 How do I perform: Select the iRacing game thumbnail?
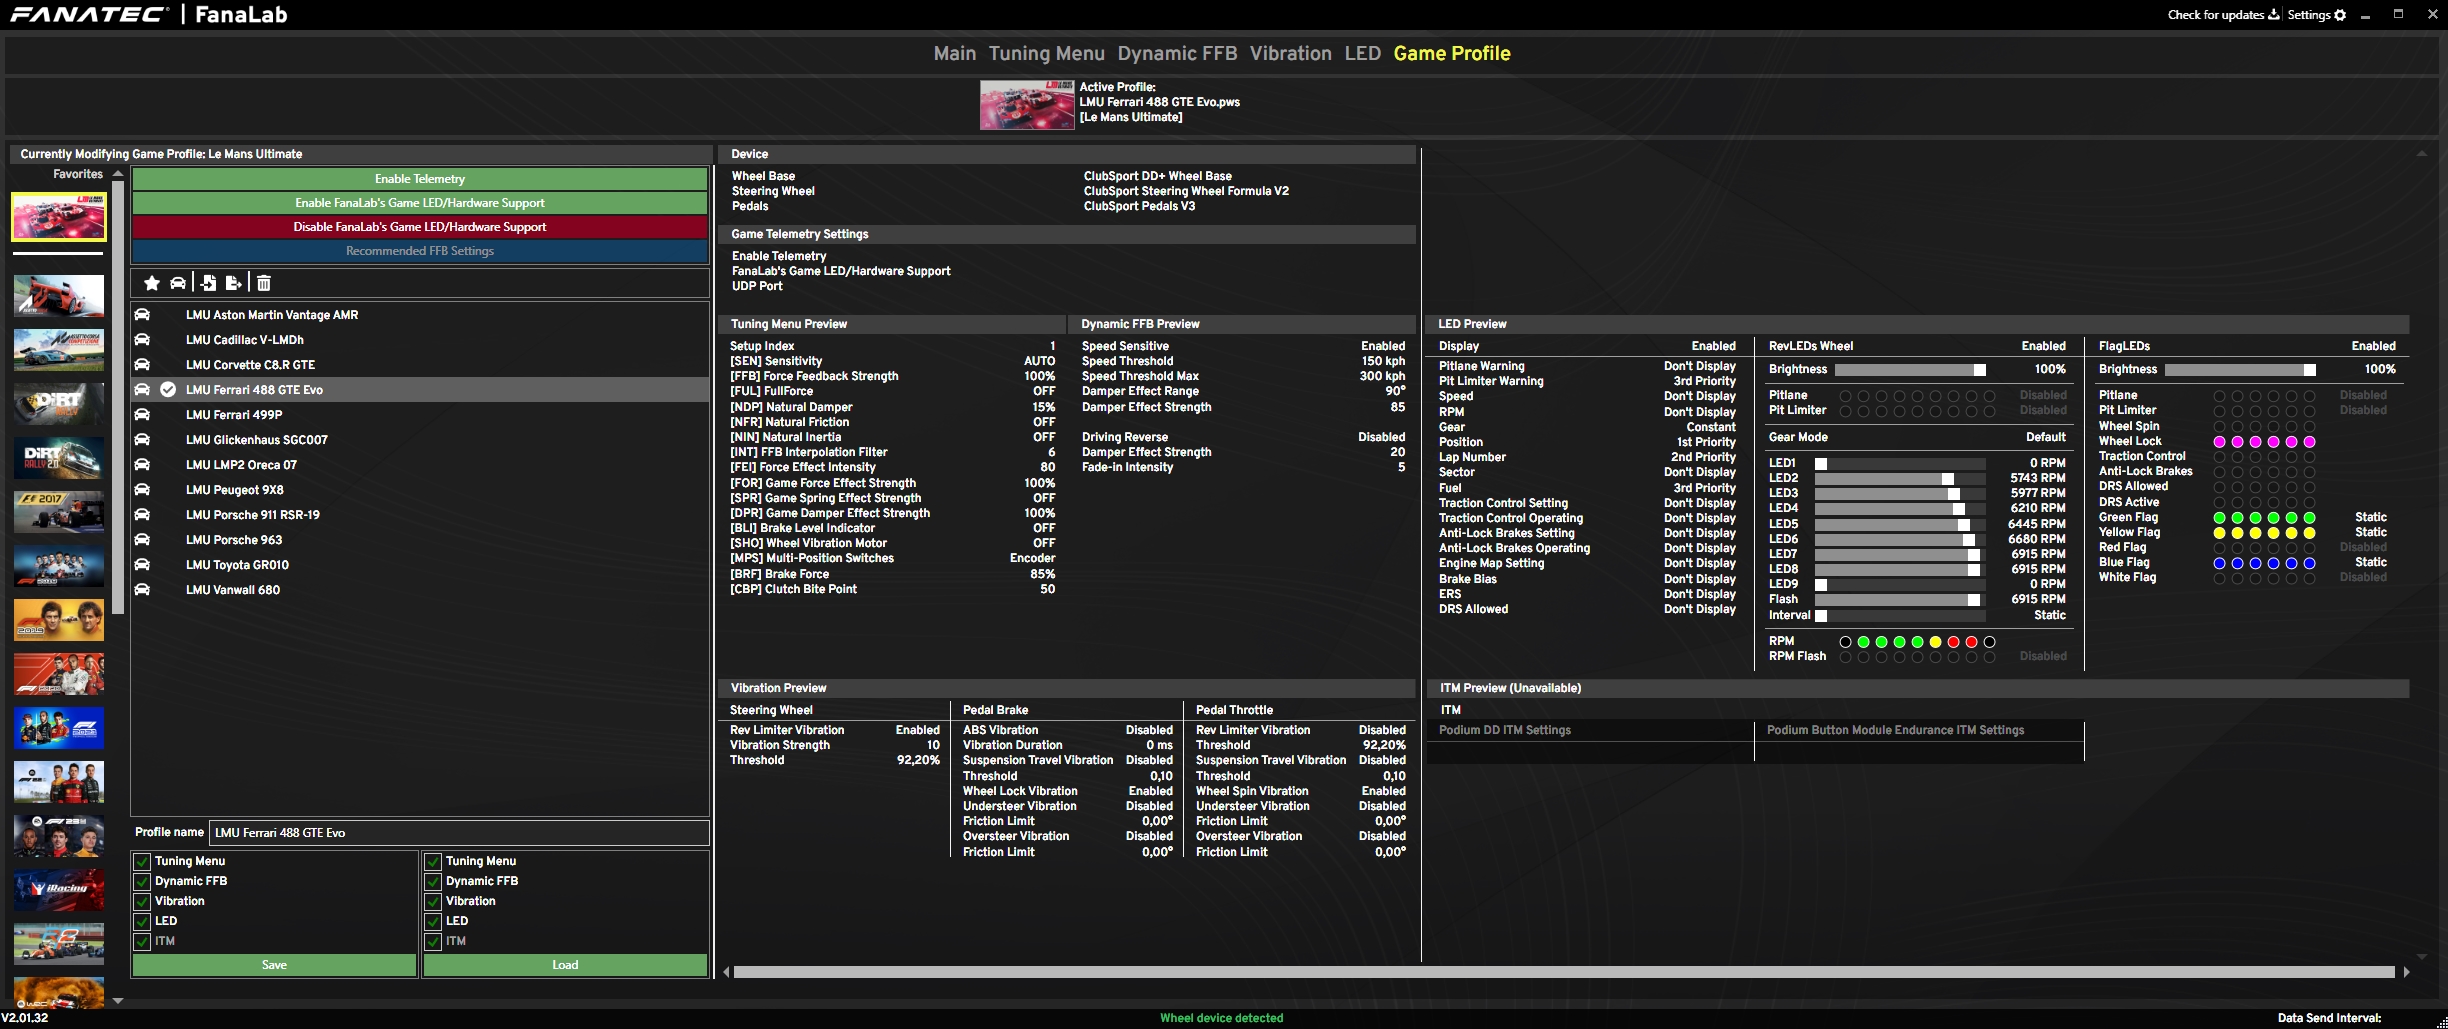59,888
